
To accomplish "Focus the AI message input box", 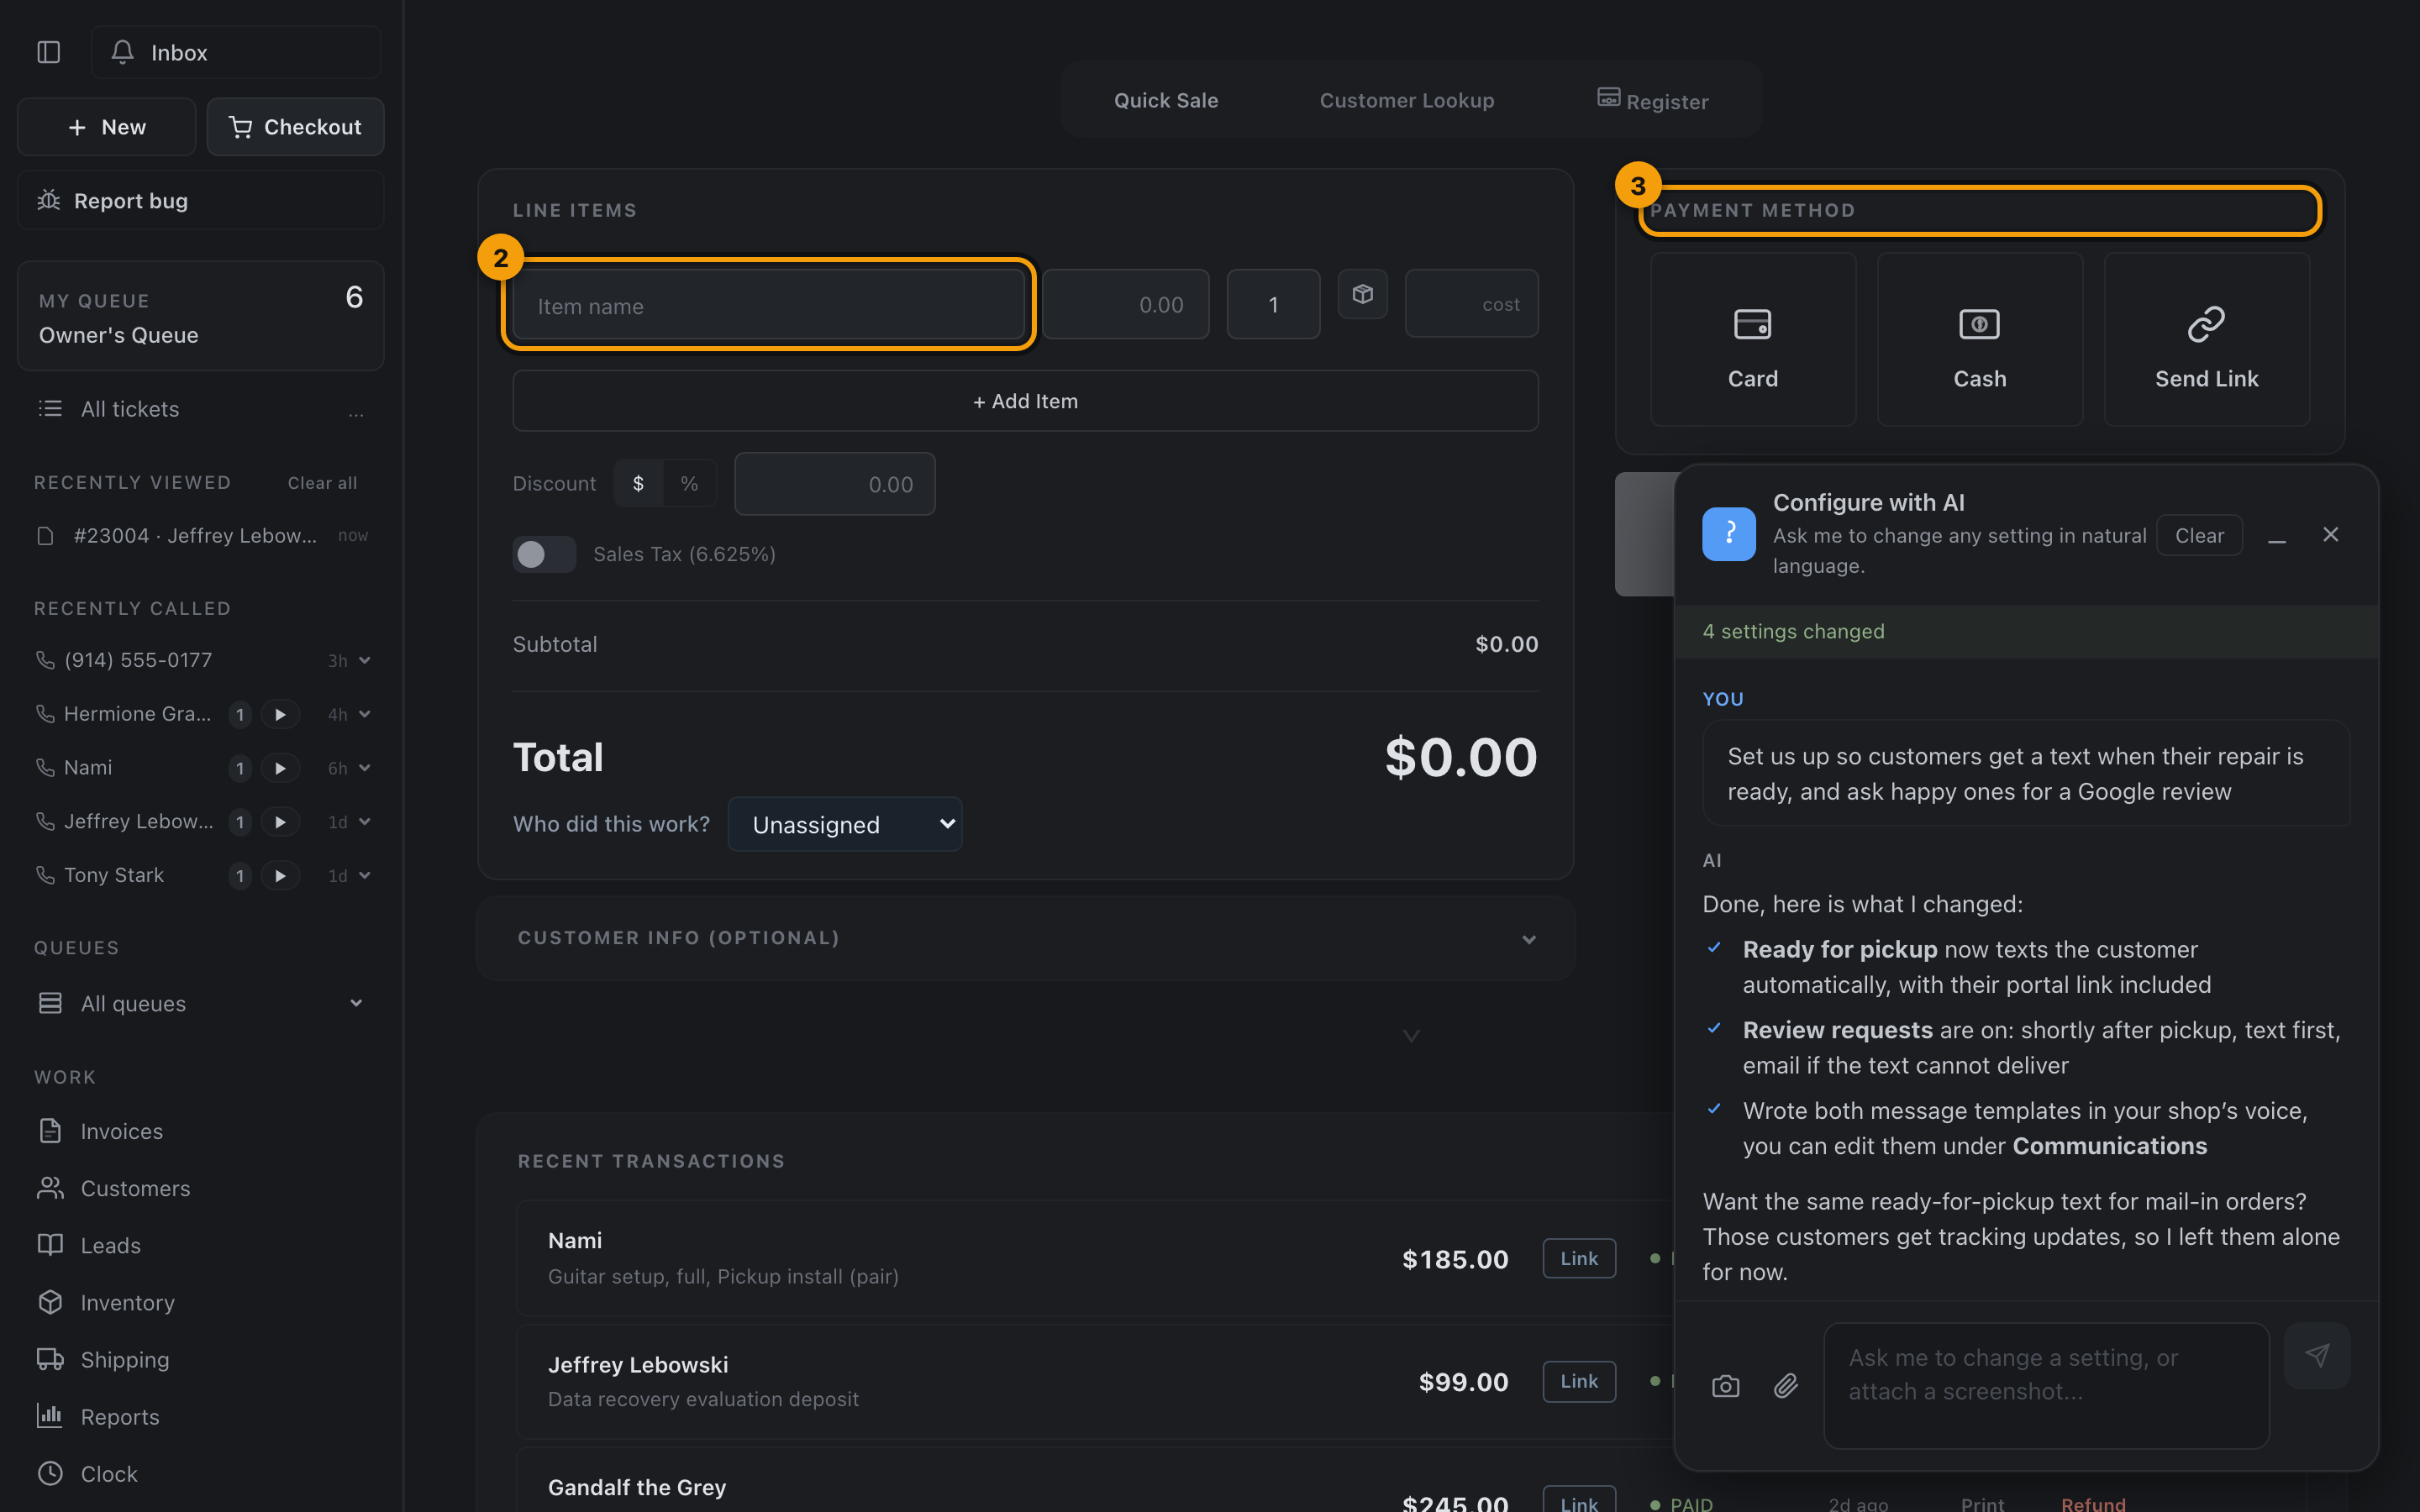I will [x=2046, y=1386].
